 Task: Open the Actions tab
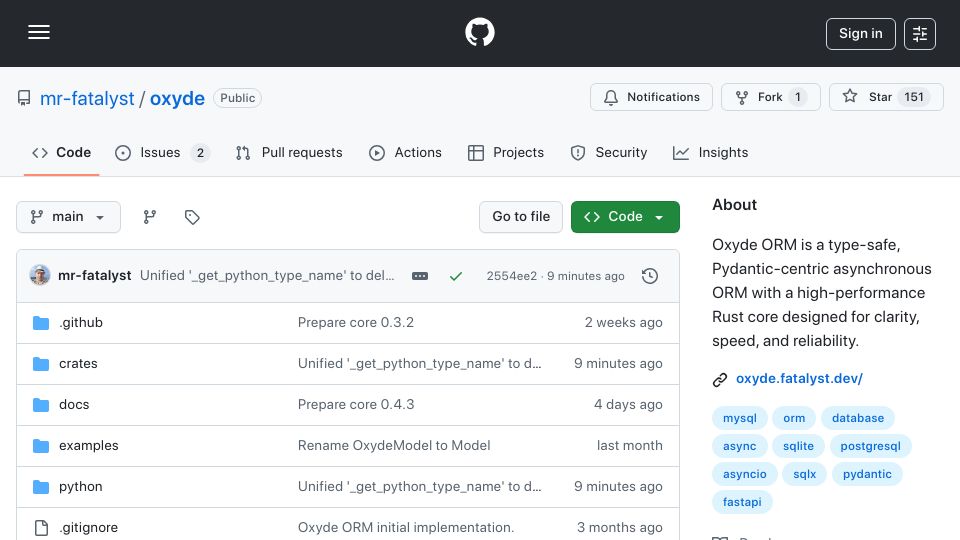pyautogui.click(x=405, y=152)
